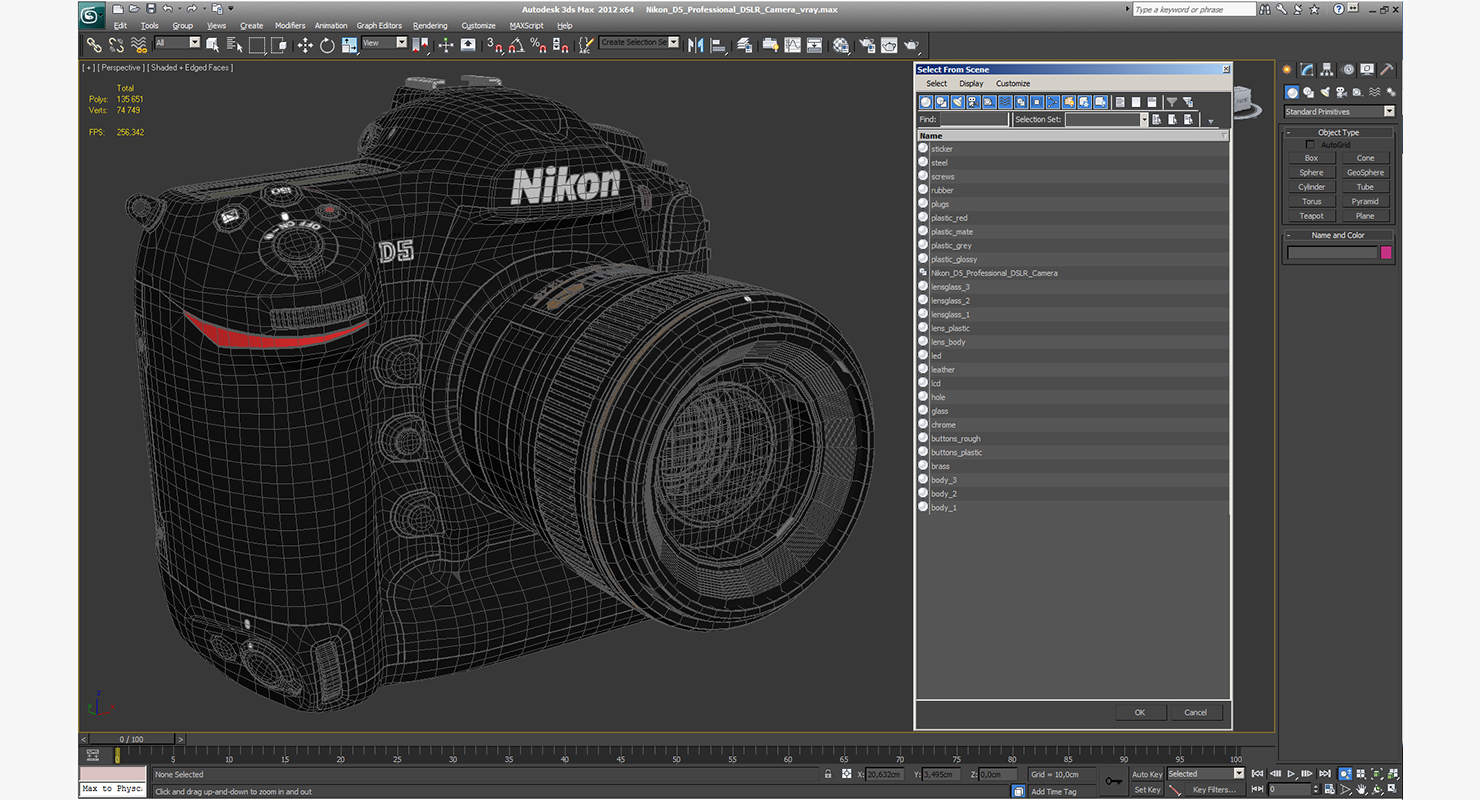1480x800 pixels.
Task: Toggle Display Geometry filter in Select From Scene
Action: 926,102
